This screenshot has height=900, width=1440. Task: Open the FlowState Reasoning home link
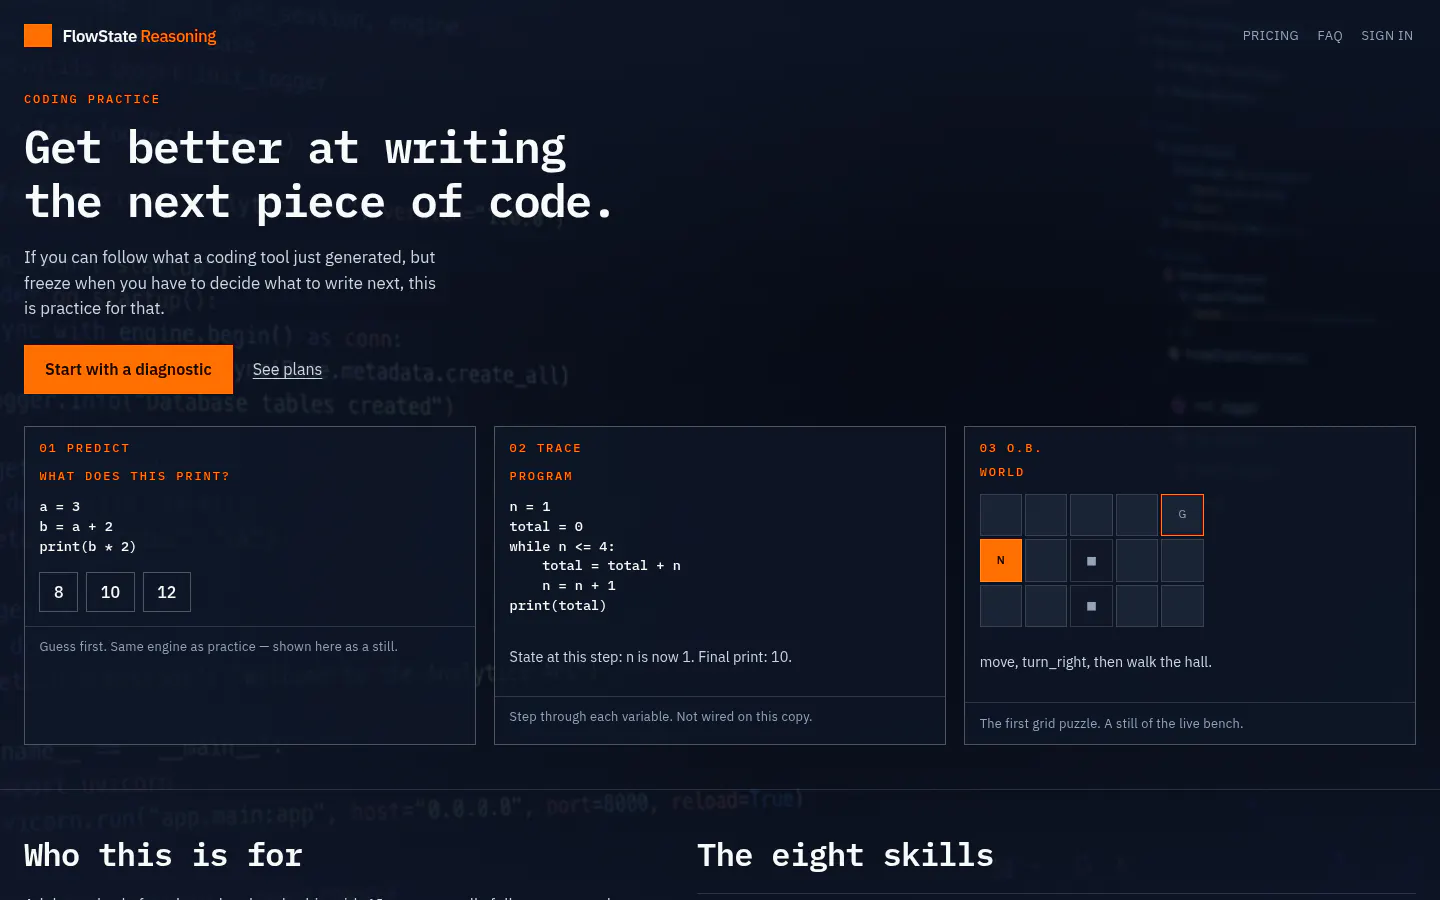point(120,36)
